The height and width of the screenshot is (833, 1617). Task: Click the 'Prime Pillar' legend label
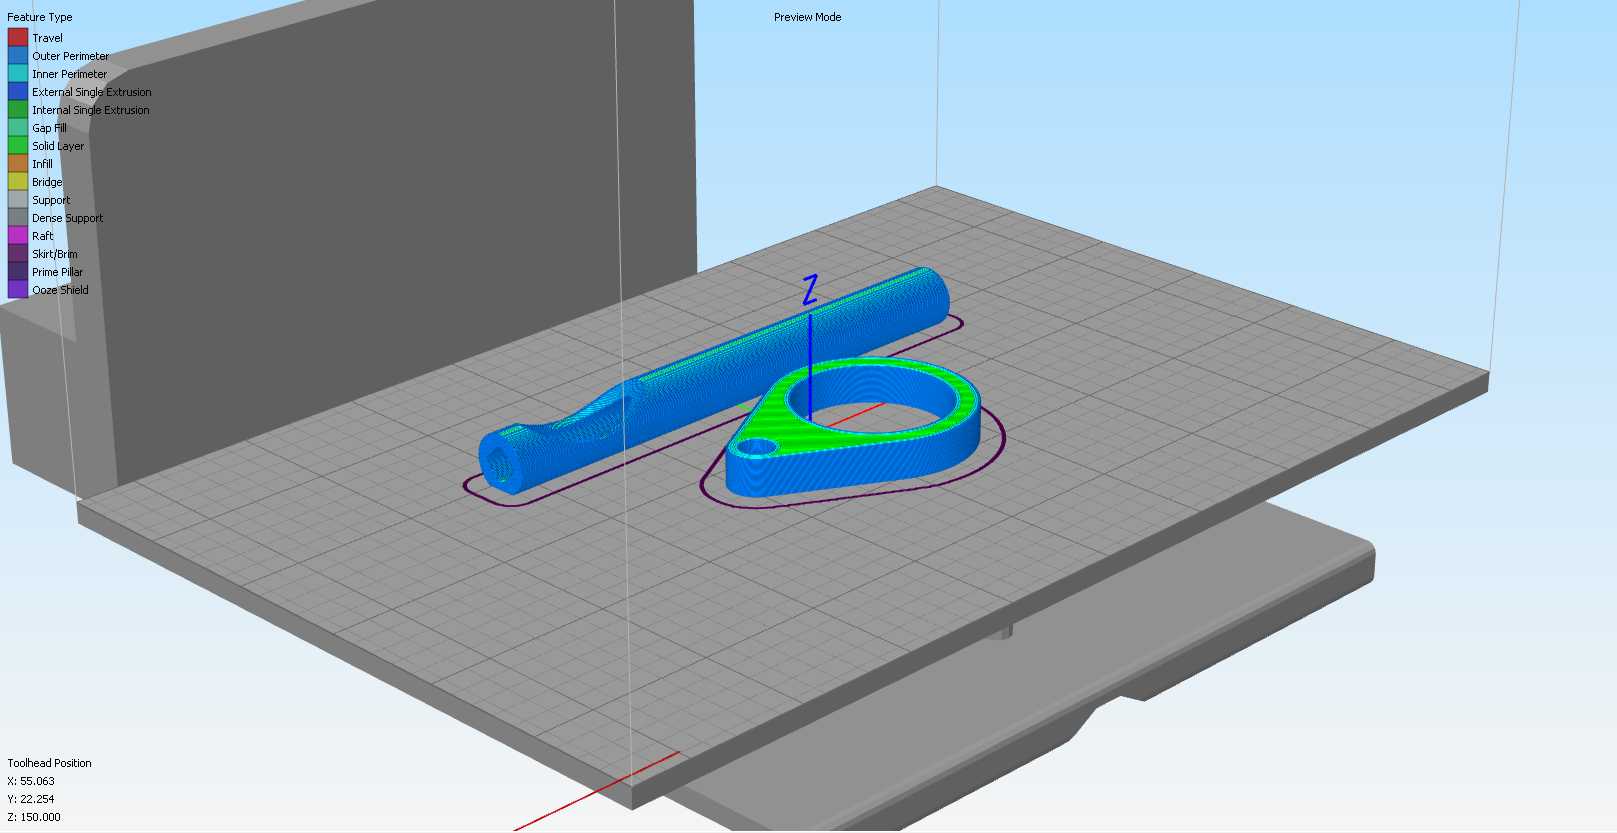click(x=57, y=272)
